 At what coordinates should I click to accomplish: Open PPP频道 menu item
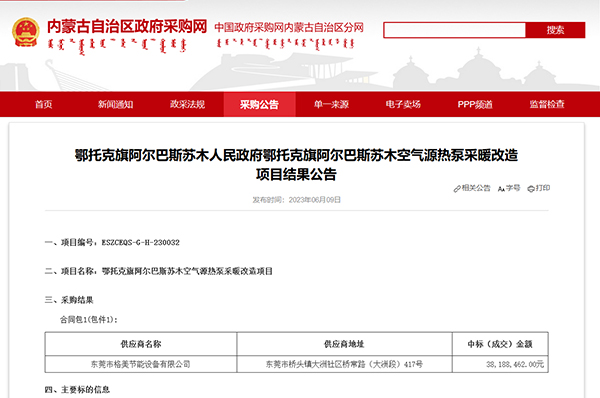pos(475,104)
